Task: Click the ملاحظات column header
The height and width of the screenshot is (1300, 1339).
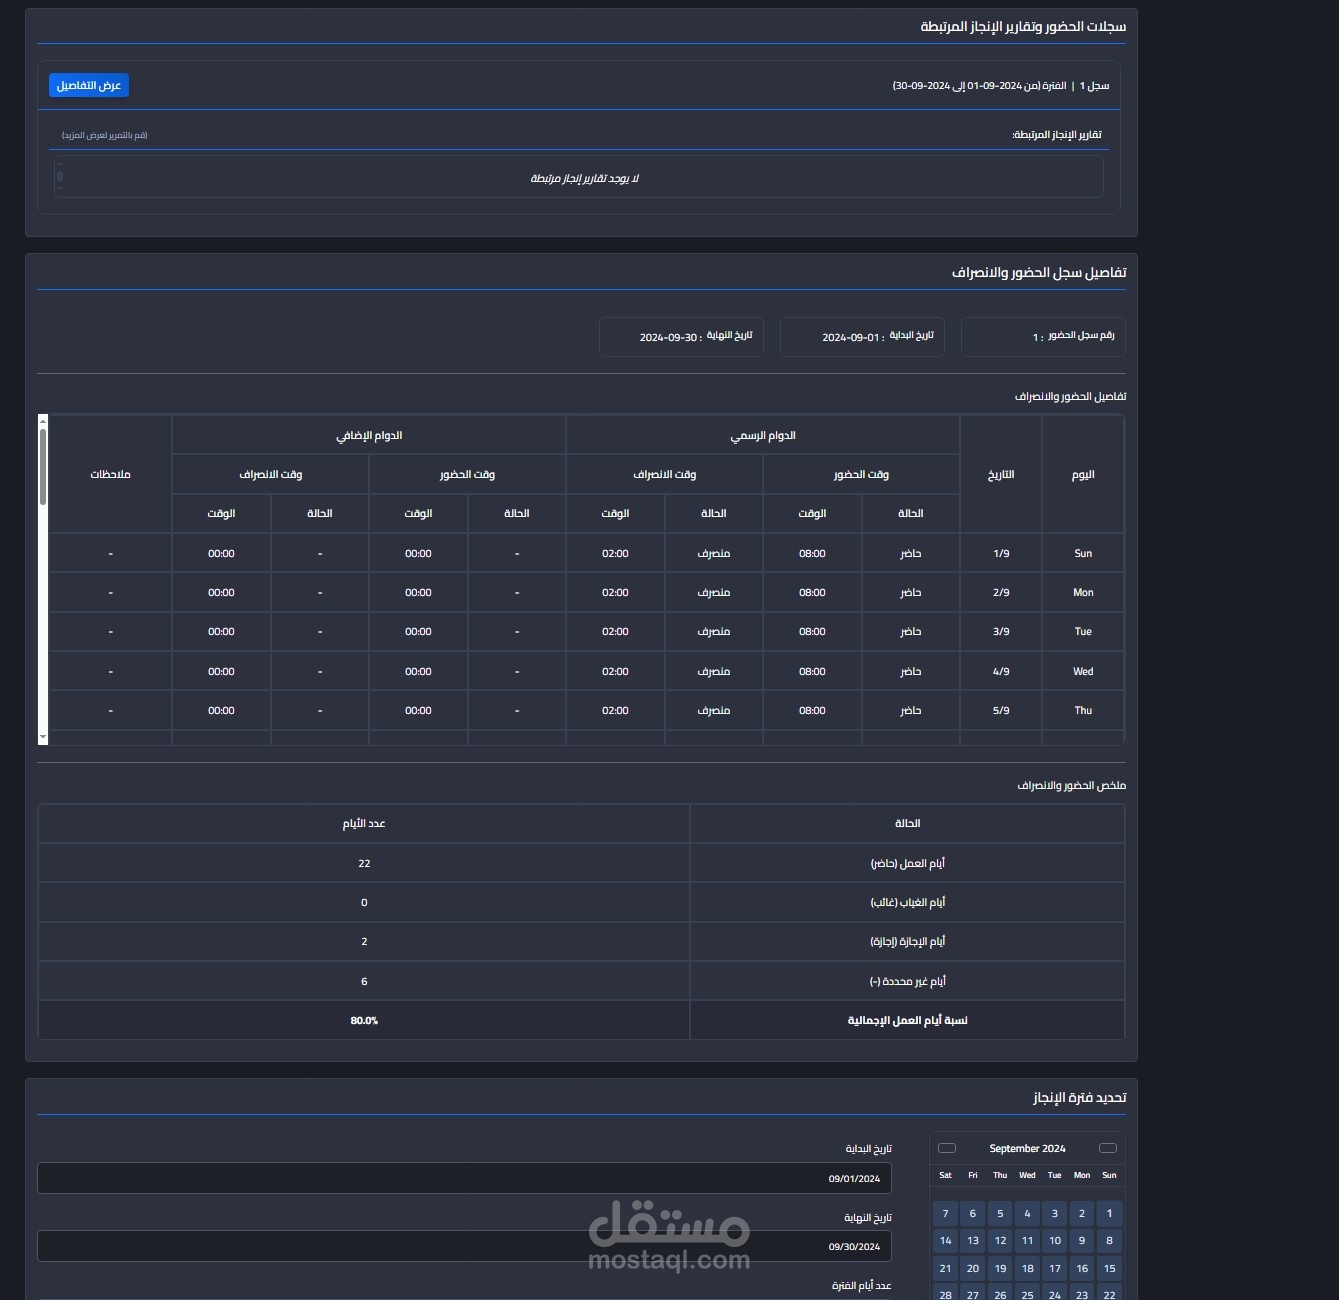Action: click(110, 474)
